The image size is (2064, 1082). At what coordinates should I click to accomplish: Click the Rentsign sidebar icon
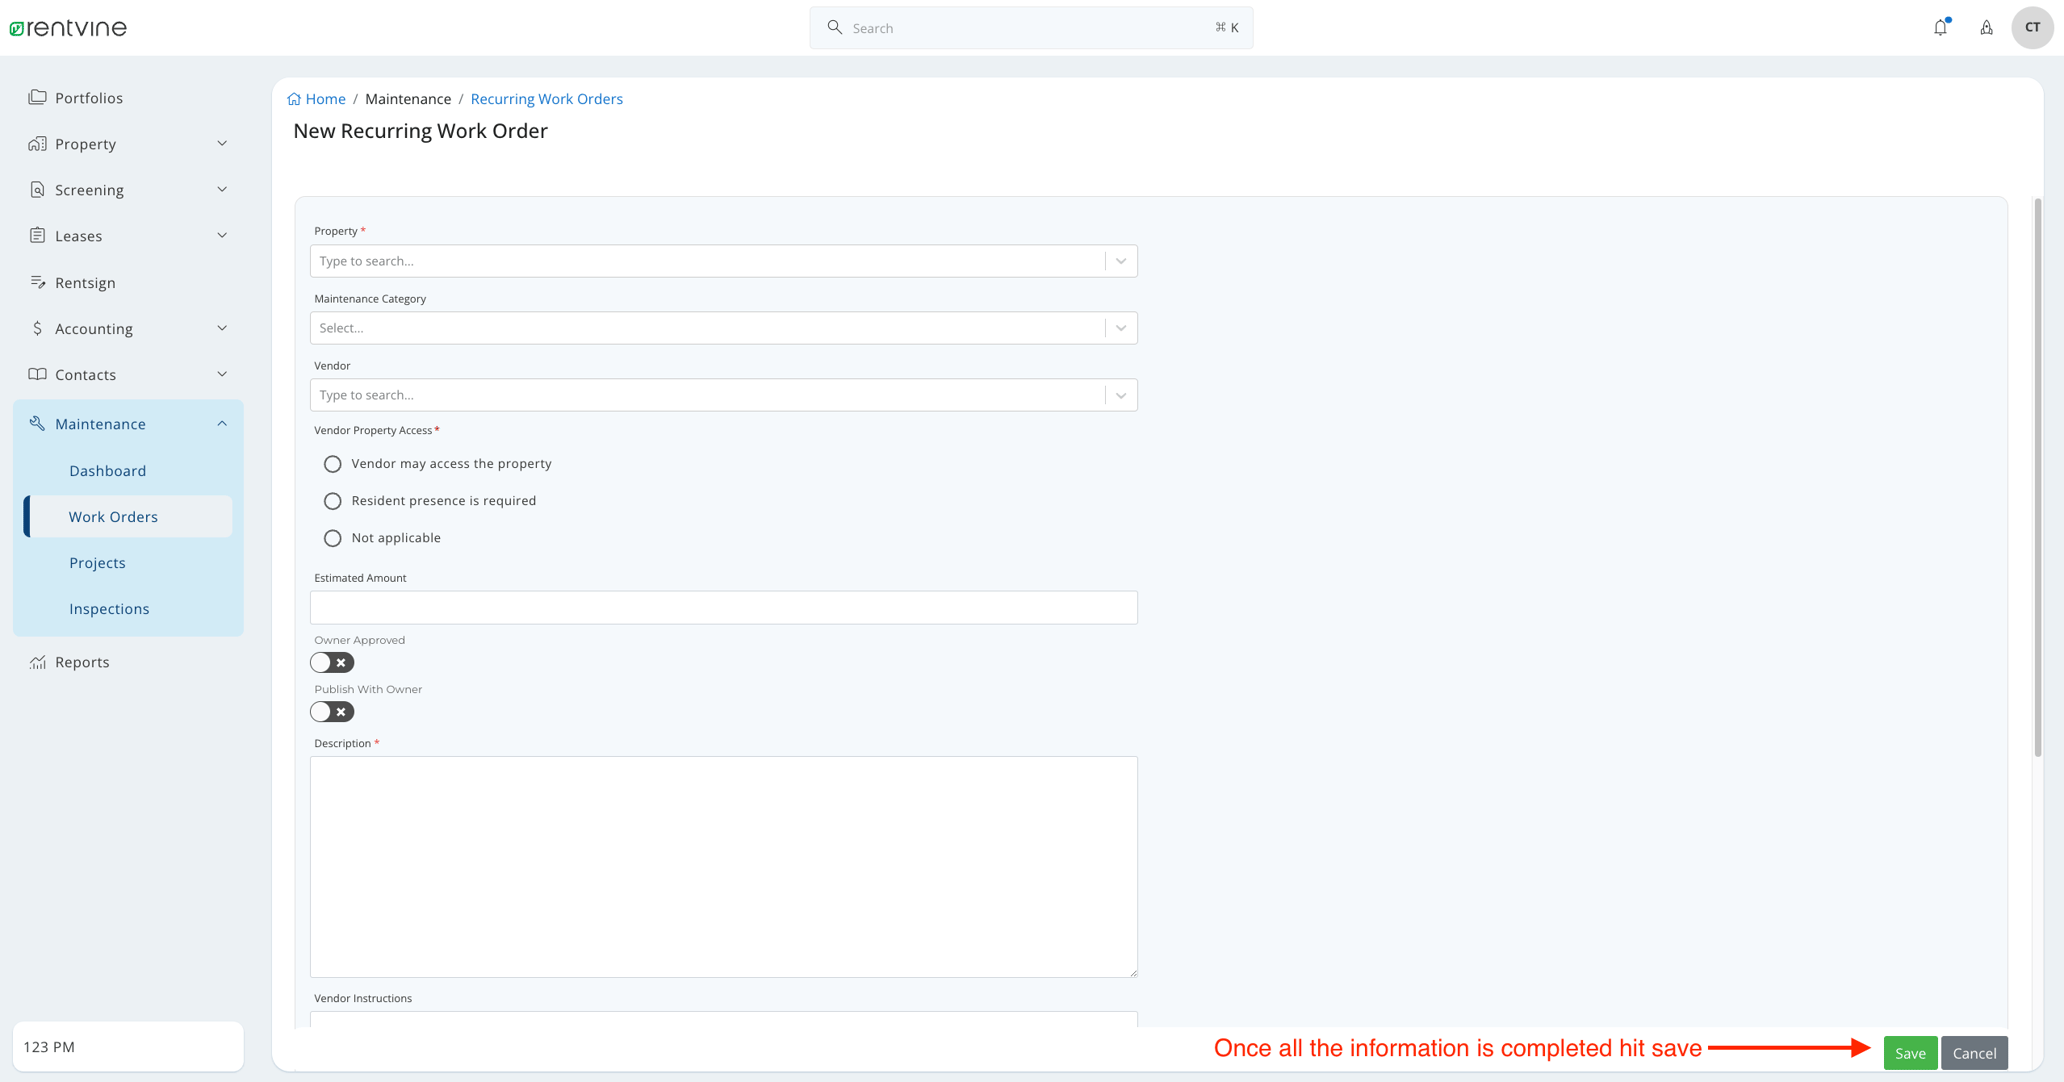click(37, 282)
